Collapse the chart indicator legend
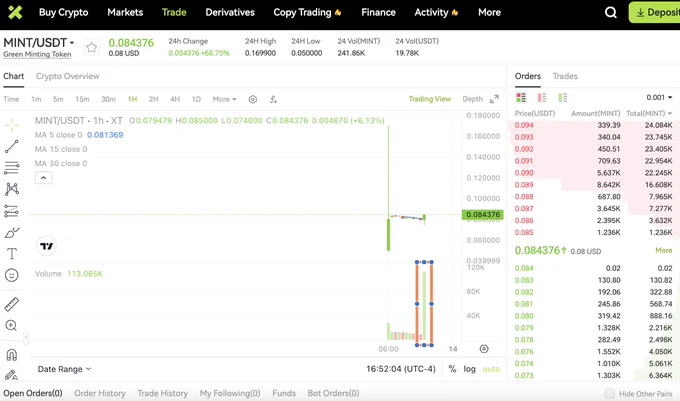Image resolution: width=680 pixels, height=401 pixels. pyautogui.click(x=43, y=178)
